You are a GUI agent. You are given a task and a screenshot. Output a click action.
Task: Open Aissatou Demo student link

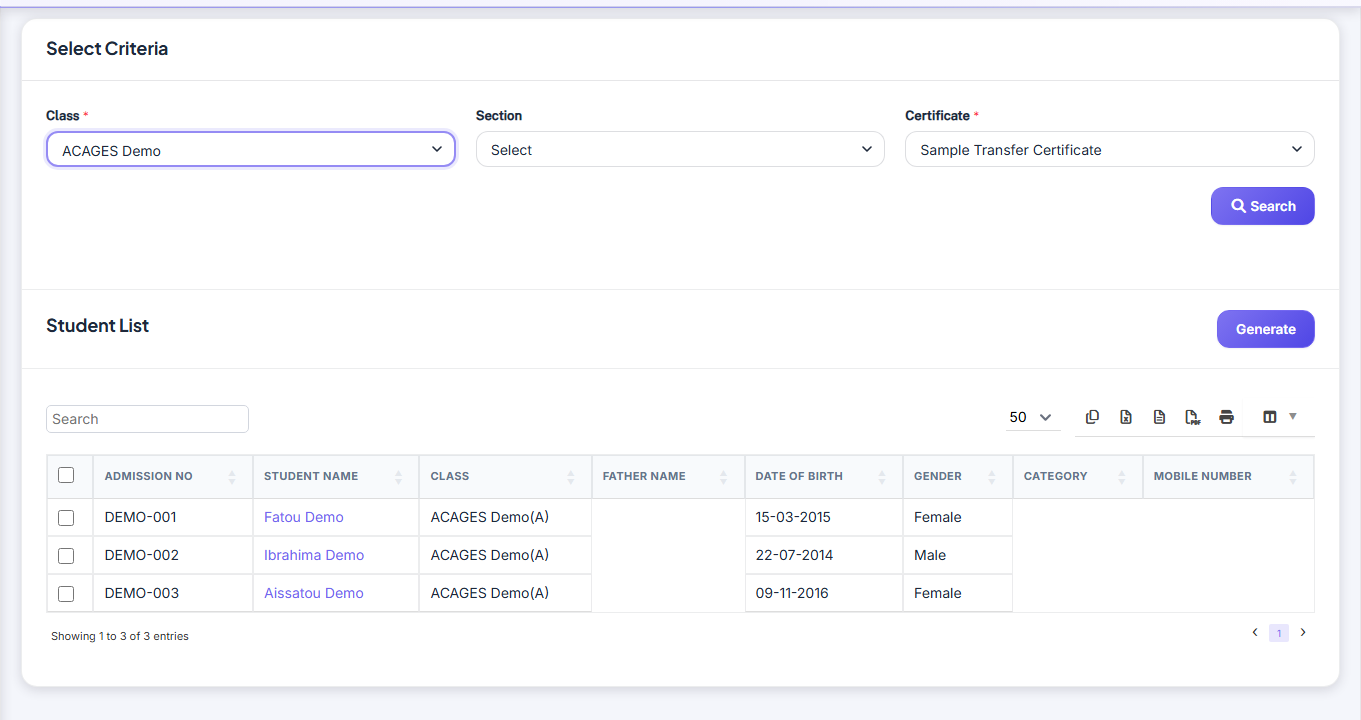(314, 593)
